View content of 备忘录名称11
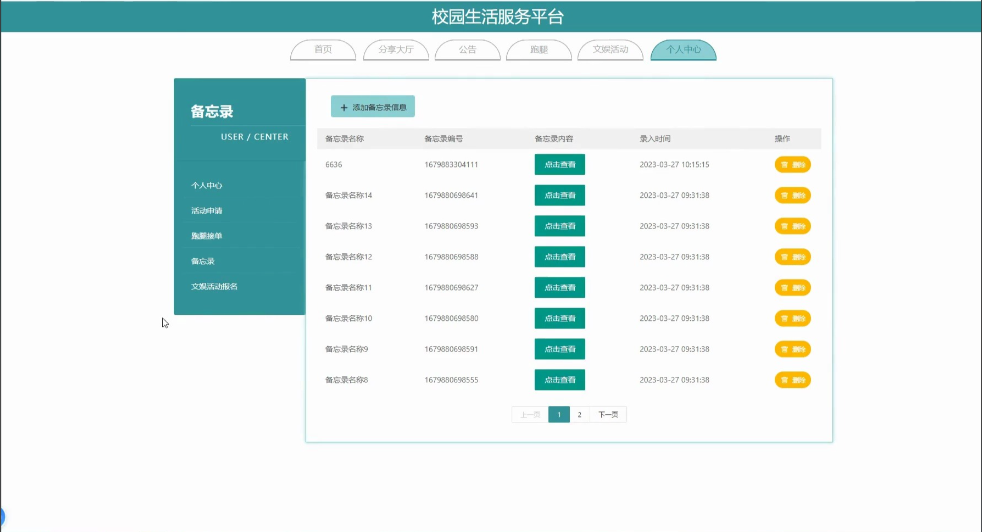 coord(559,287)
